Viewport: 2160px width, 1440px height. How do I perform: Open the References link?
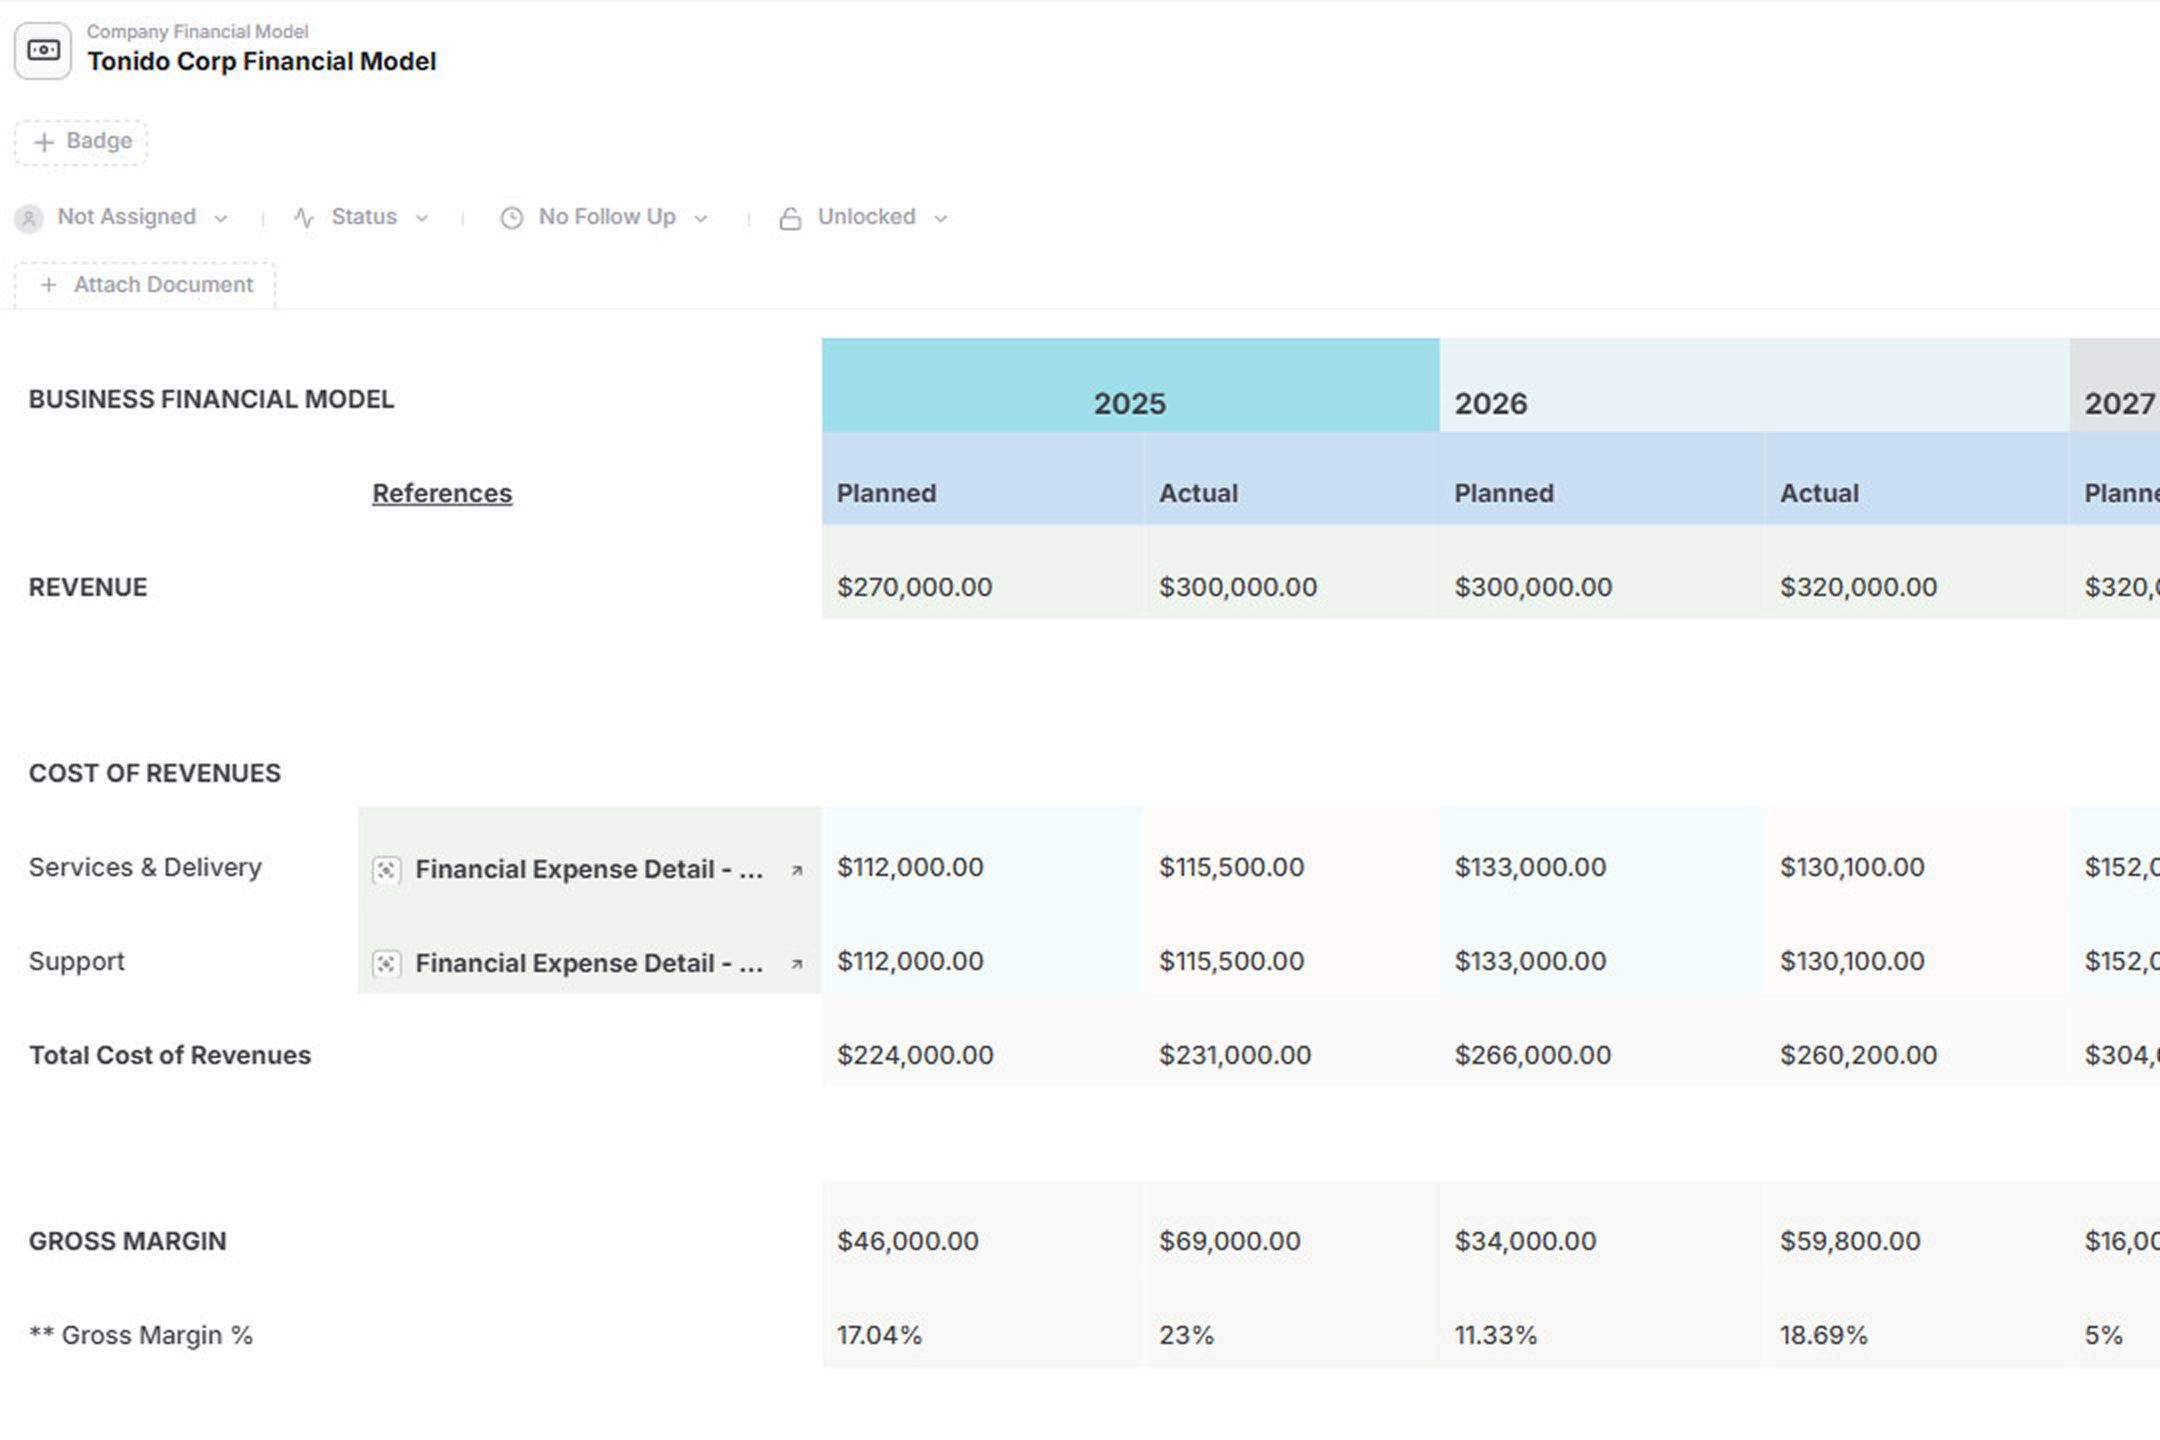click(x=442, y=493)
